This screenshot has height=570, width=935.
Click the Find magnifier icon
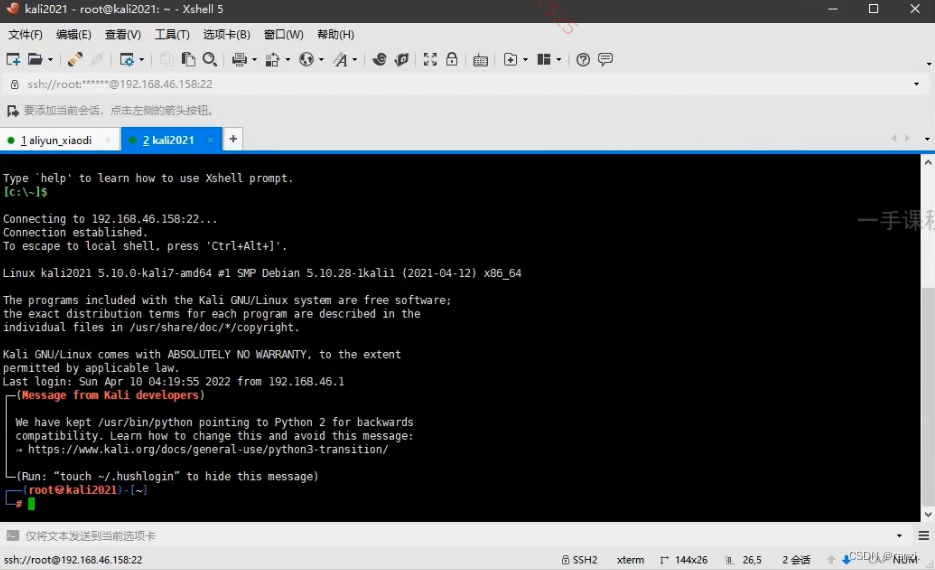[209, 59]
